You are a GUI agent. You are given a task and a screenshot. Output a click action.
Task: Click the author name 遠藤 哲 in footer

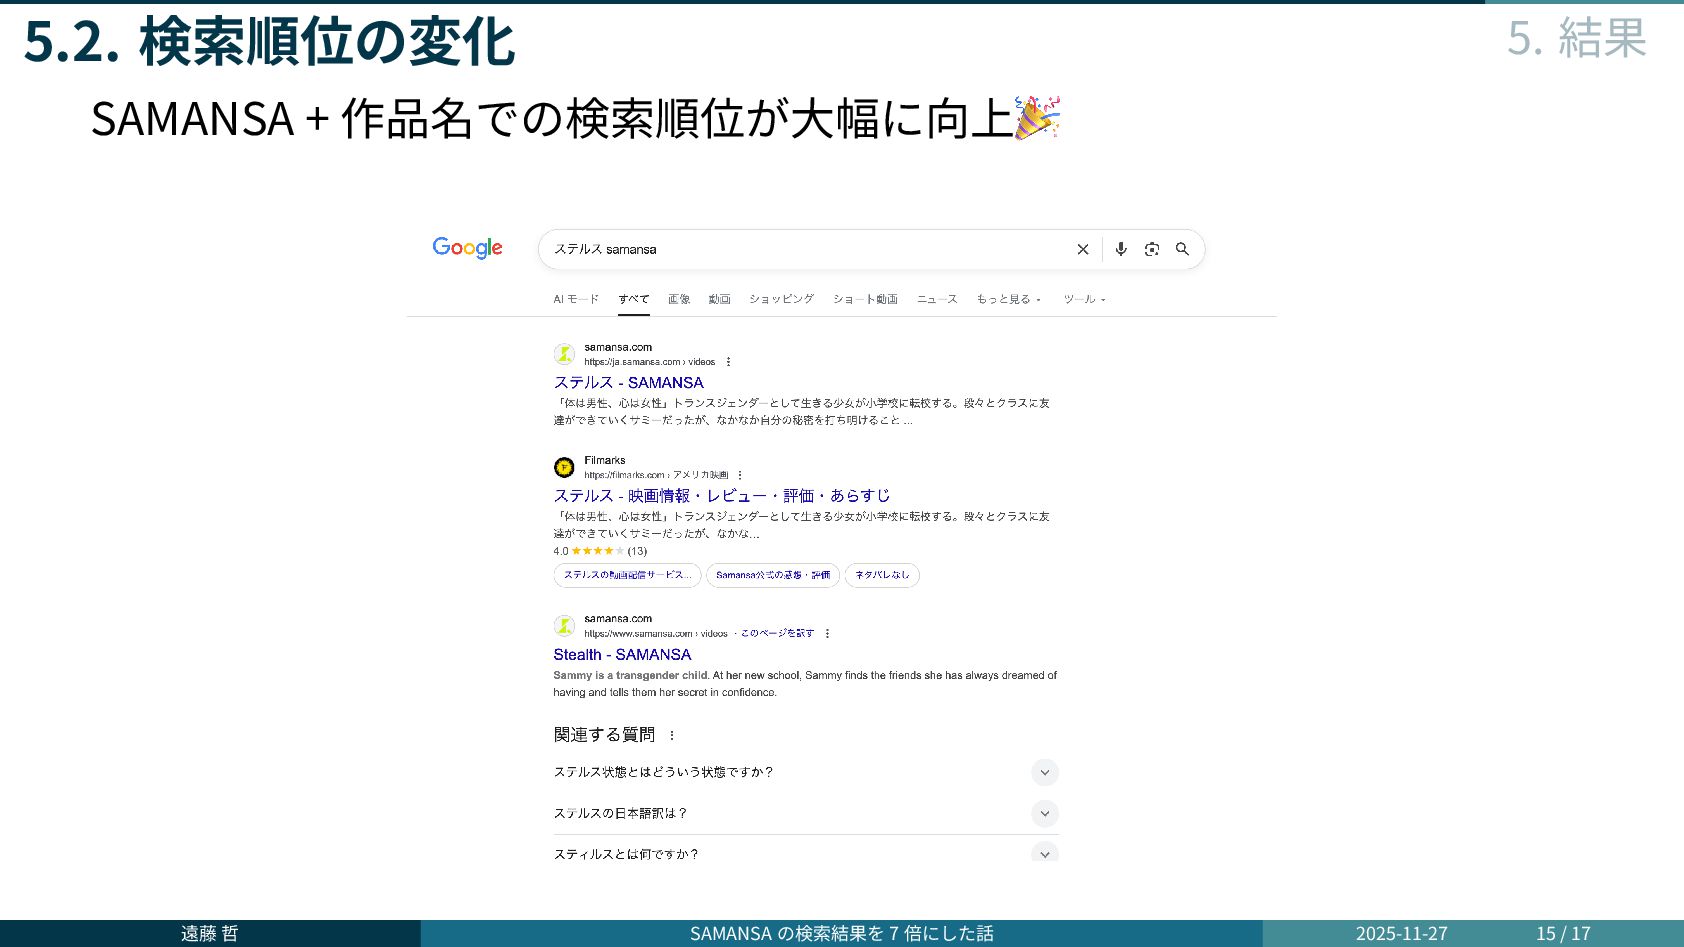[210, 933]
